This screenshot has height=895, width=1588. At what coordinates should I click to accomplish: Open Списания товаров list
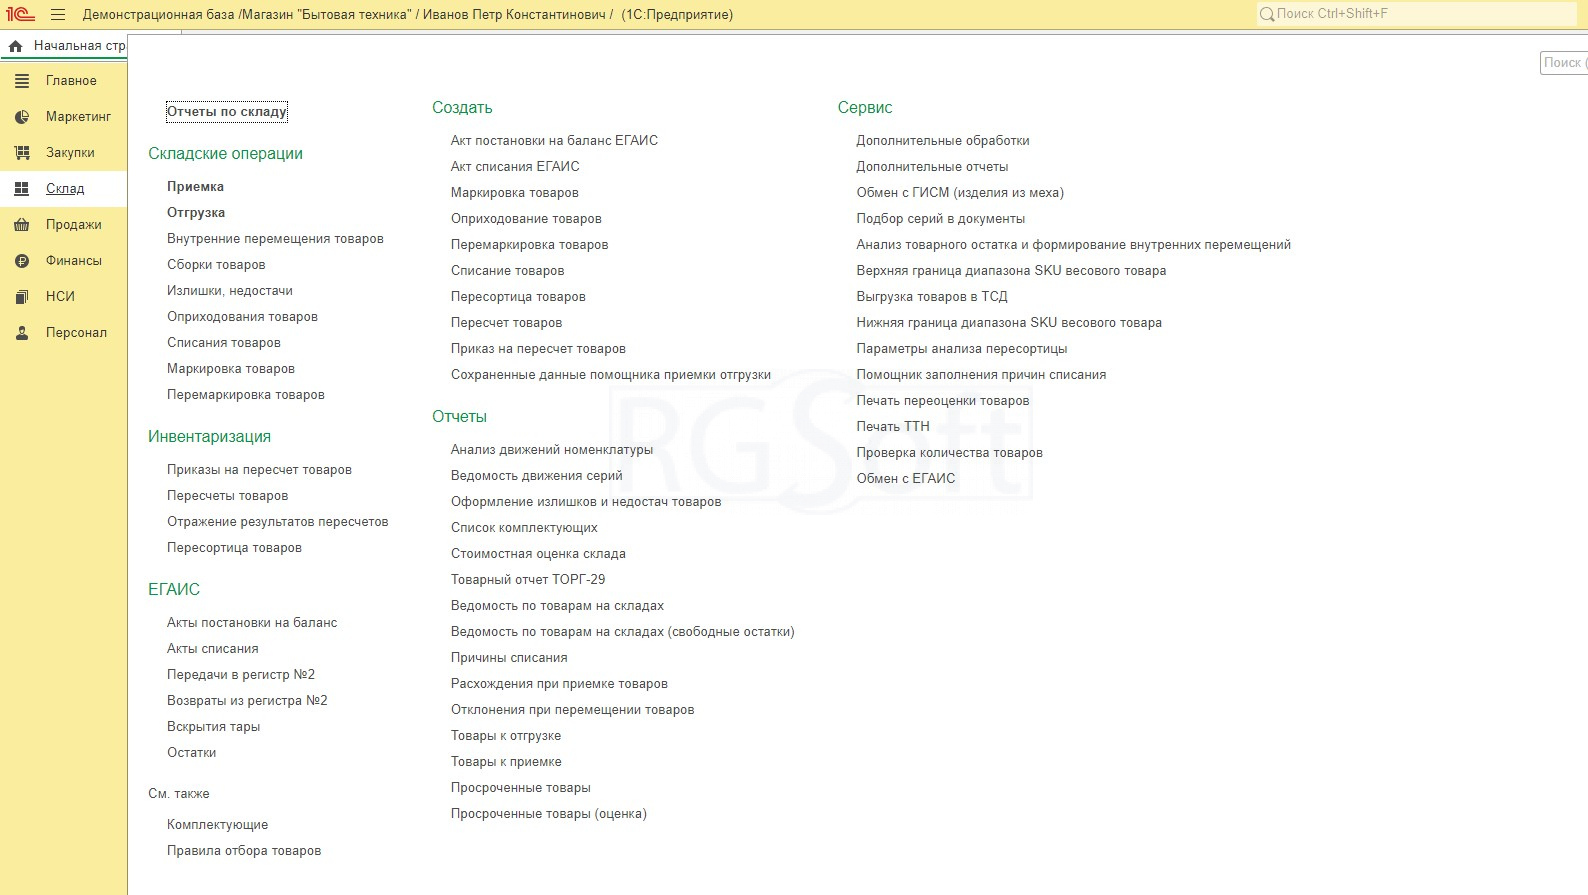(x=224, y=343)
